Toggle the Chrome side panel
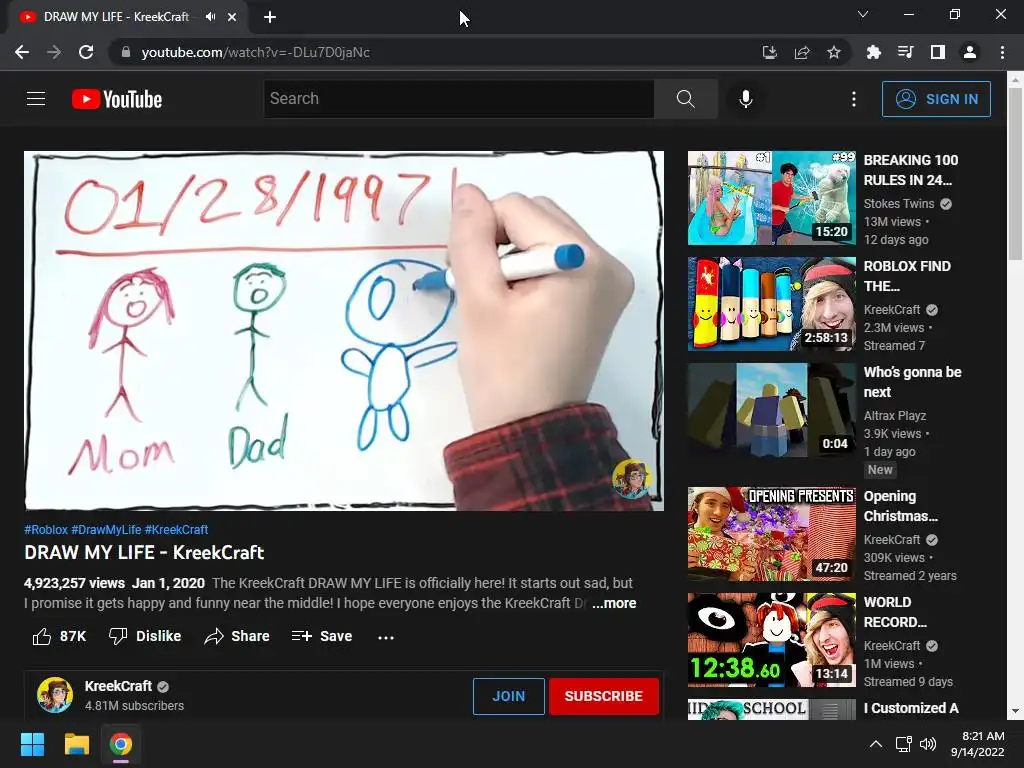 pos(938,52)
